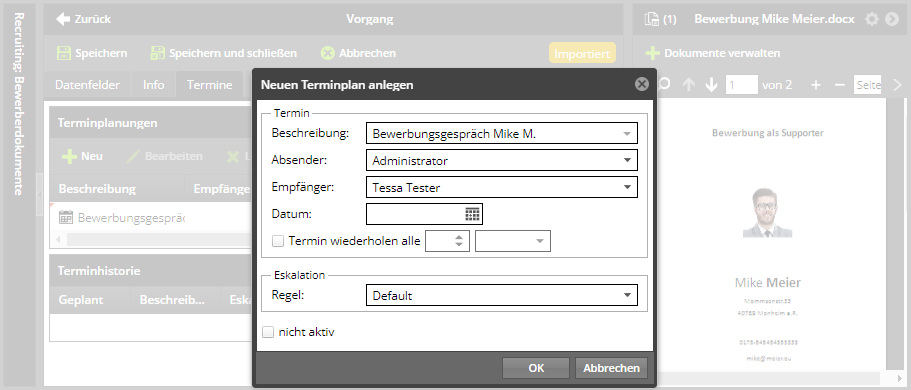Viewport: 911px width, 390px height.
Task: Click the plus icon beside Neu
Action: pos(69,156)
